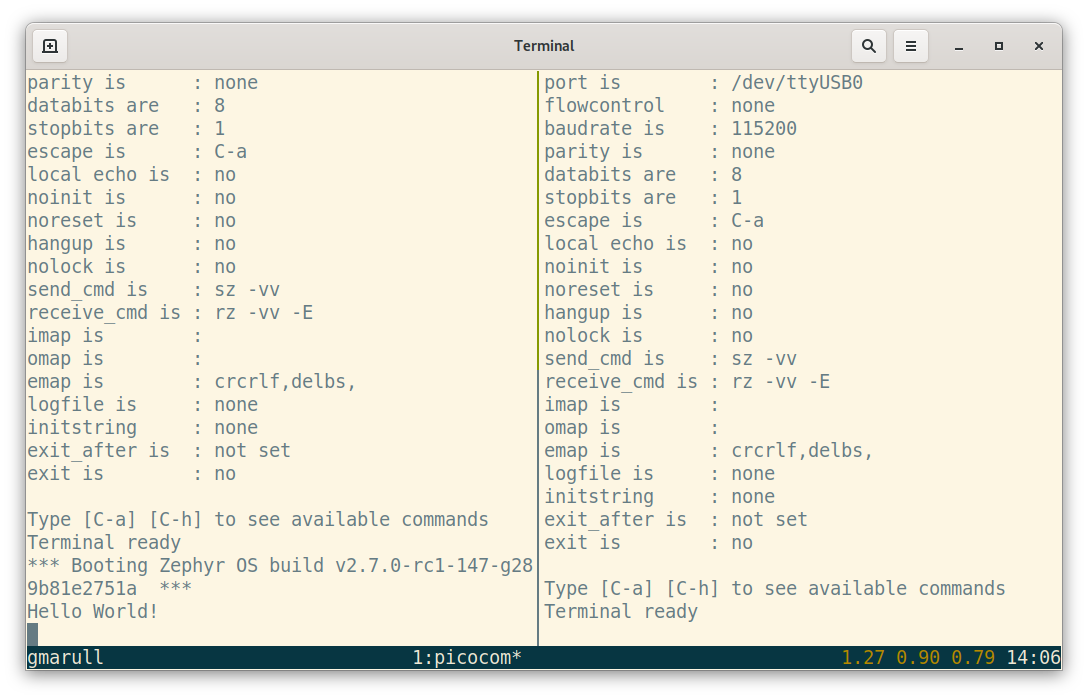Open a new terminal tab
The width and height of the screenshot is (1088, 699).
click(x=50, y=46)
